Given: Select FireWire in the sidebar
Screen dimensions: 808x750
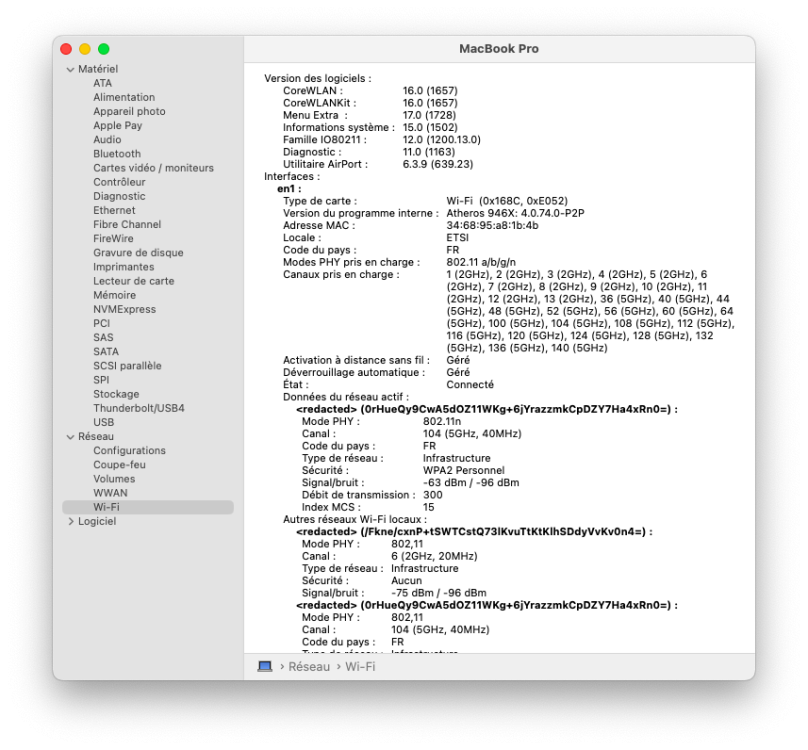Looking at the screenshot, I should (x=113, y=239).
